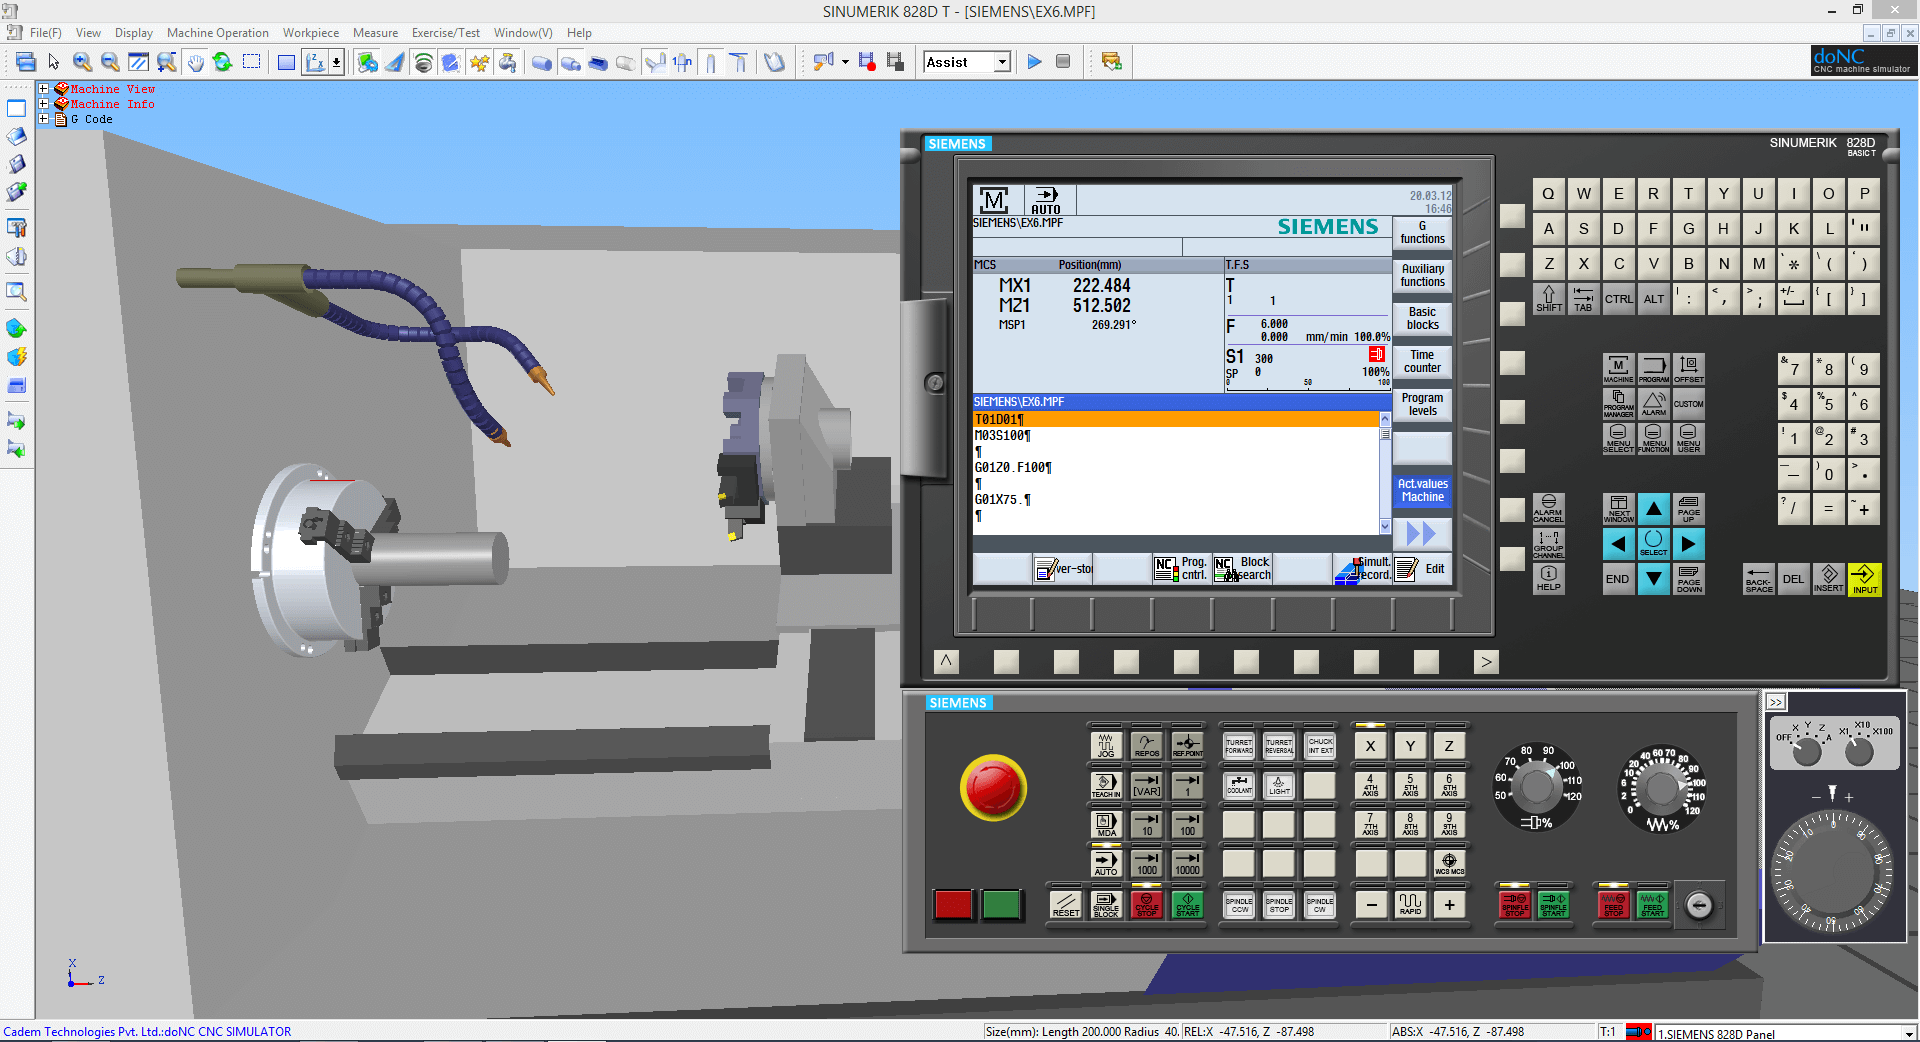Click the green FEED START key

pyautogui.click(x=1652, y=904)
